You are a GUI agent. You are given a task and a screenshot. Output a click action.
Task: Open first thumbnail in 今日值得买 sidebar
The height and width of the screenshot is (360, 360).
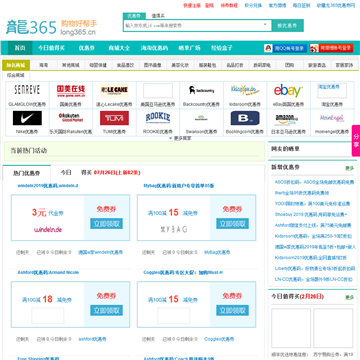[x=291, y=328]
